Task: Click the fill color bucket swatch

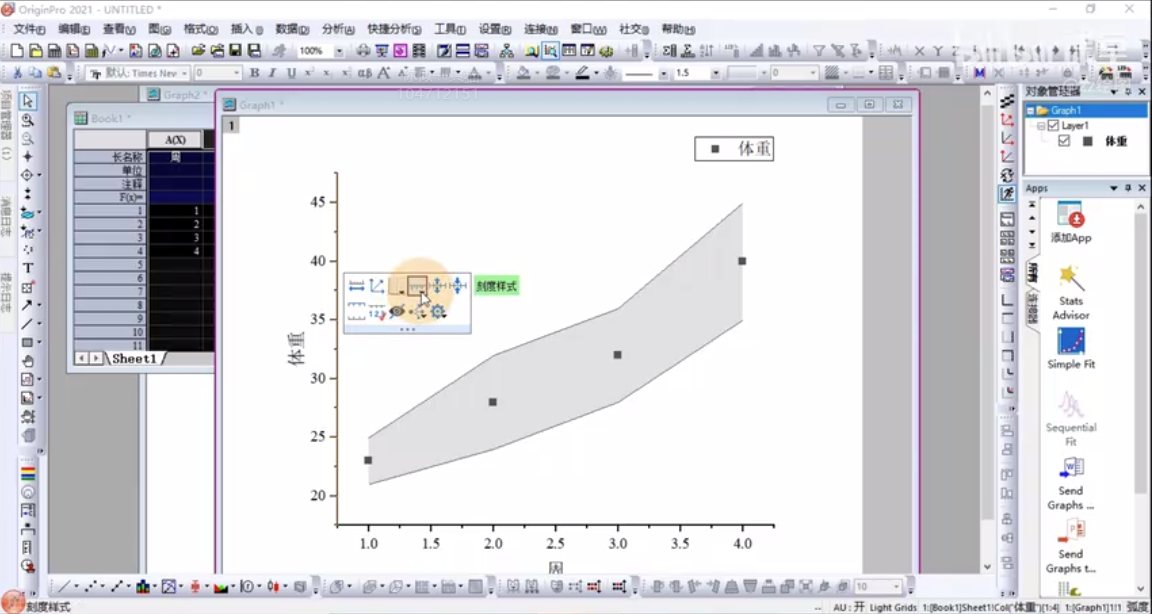Action: [523, 73]
